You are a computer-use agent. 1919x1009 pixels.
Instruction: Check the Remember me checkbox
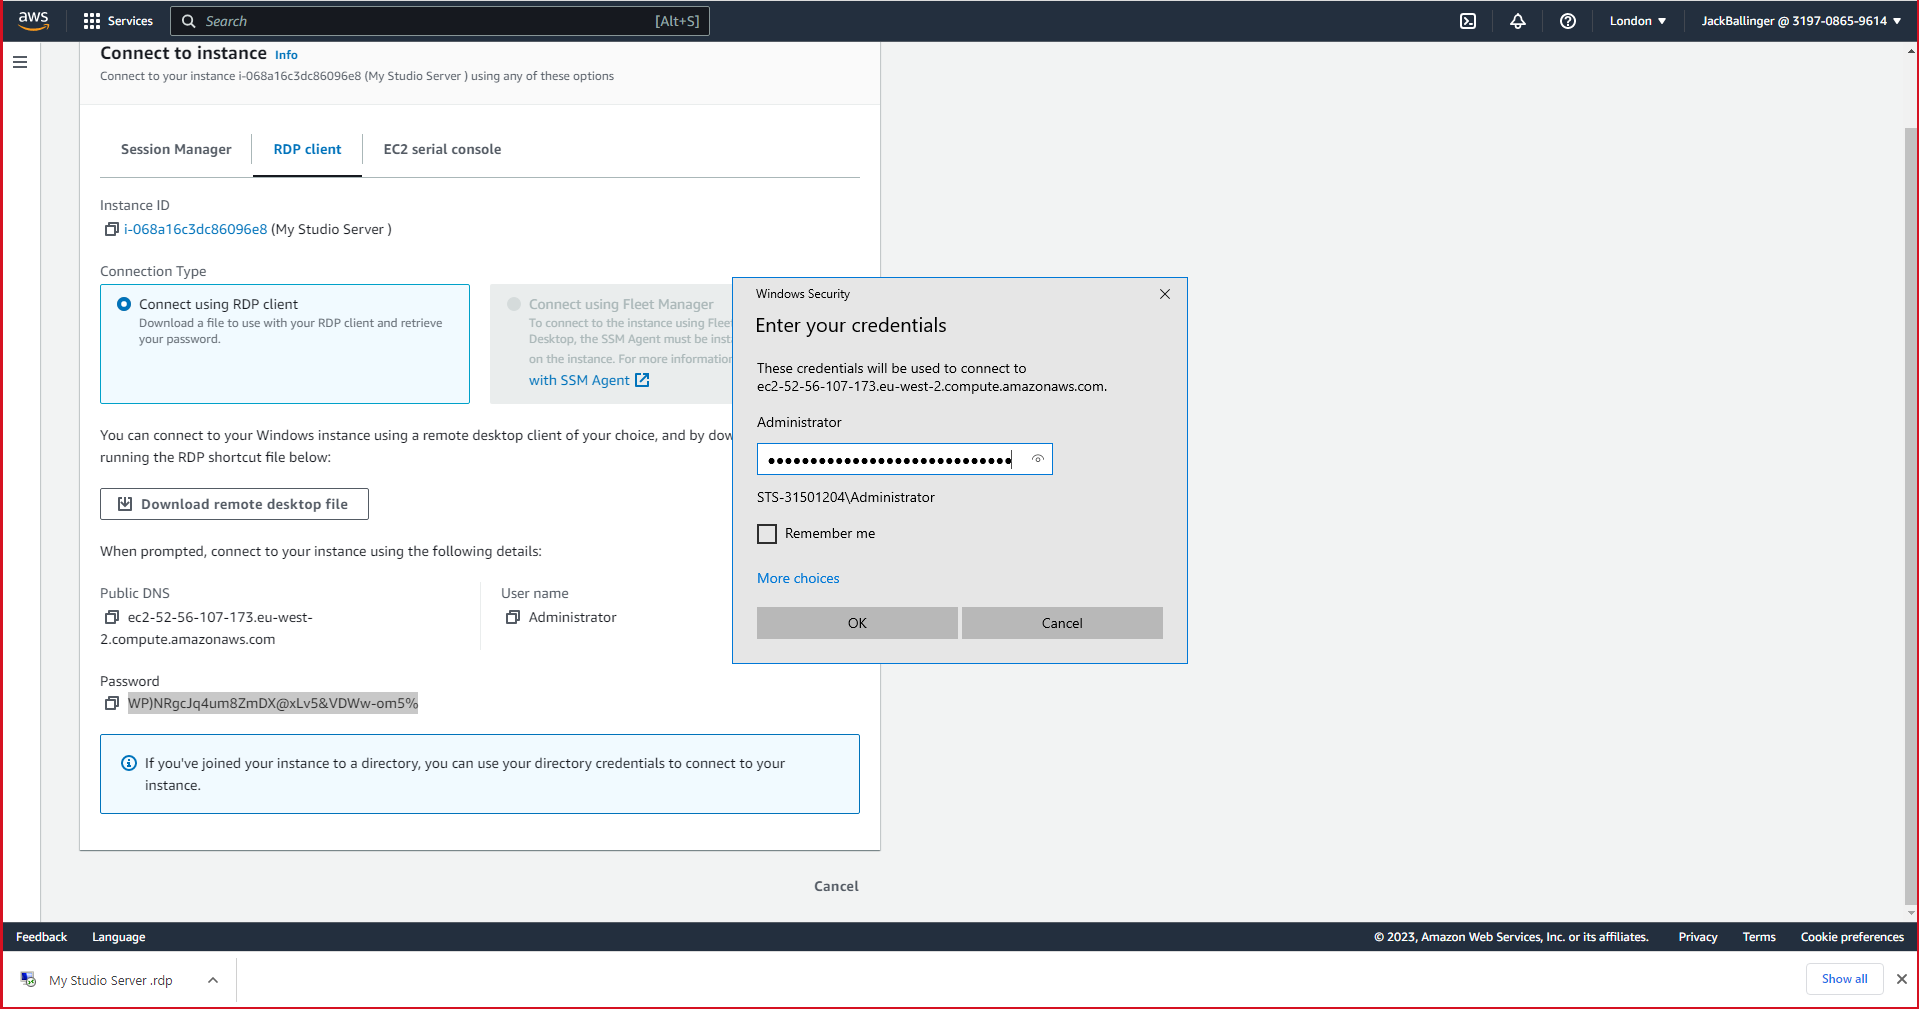767,534
